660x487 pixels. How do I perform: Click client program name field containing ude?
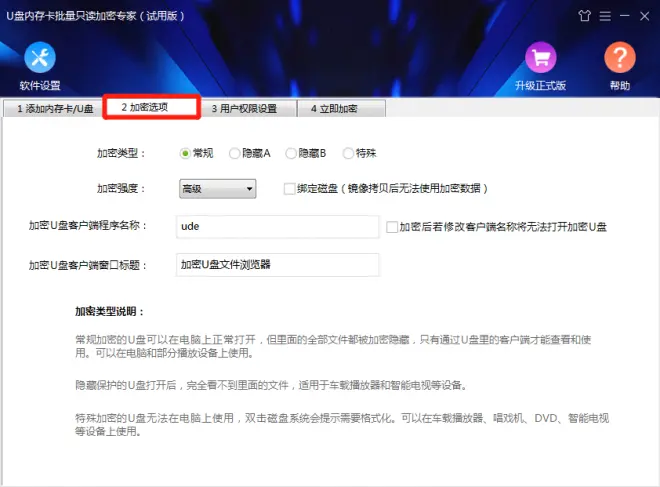click(277, 226)
